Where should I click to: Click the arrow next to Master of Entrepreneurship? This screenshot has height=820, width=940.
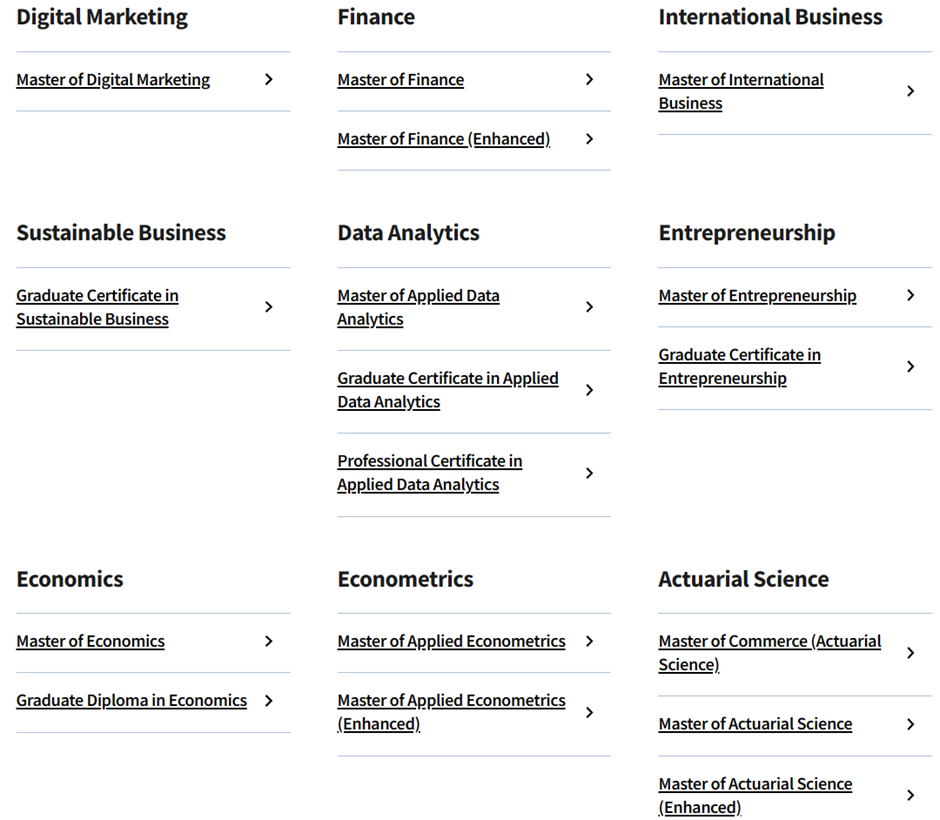point(910,295)
